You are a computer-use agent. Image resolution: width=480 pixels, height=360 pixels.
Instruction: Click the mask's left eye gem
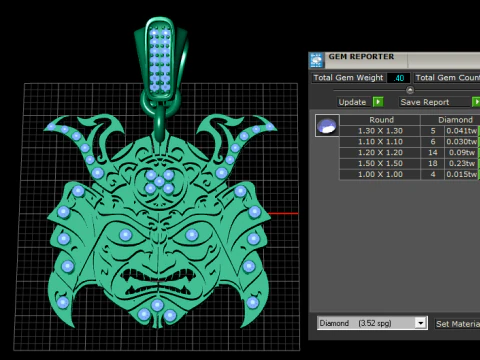tap(125, 235)
